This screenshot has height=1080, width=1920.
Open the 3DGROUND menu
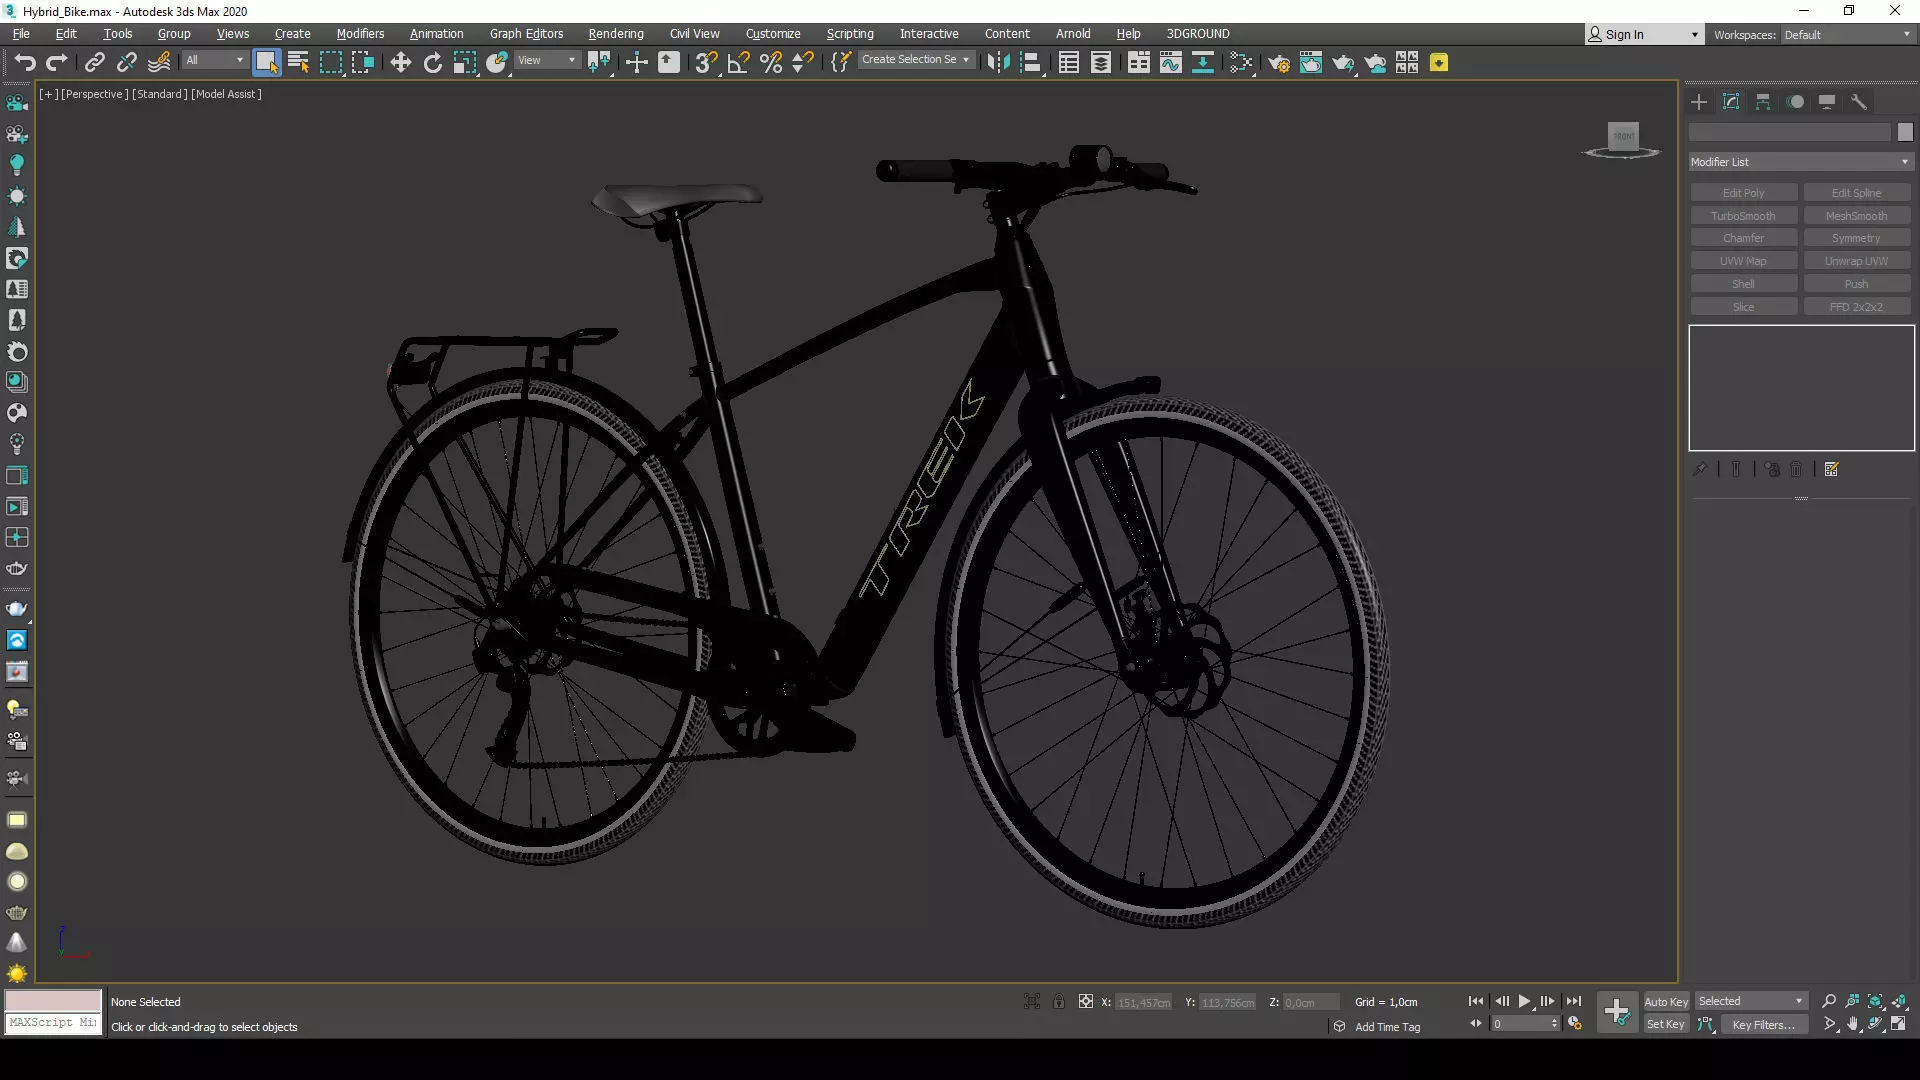click(1198, 33)
